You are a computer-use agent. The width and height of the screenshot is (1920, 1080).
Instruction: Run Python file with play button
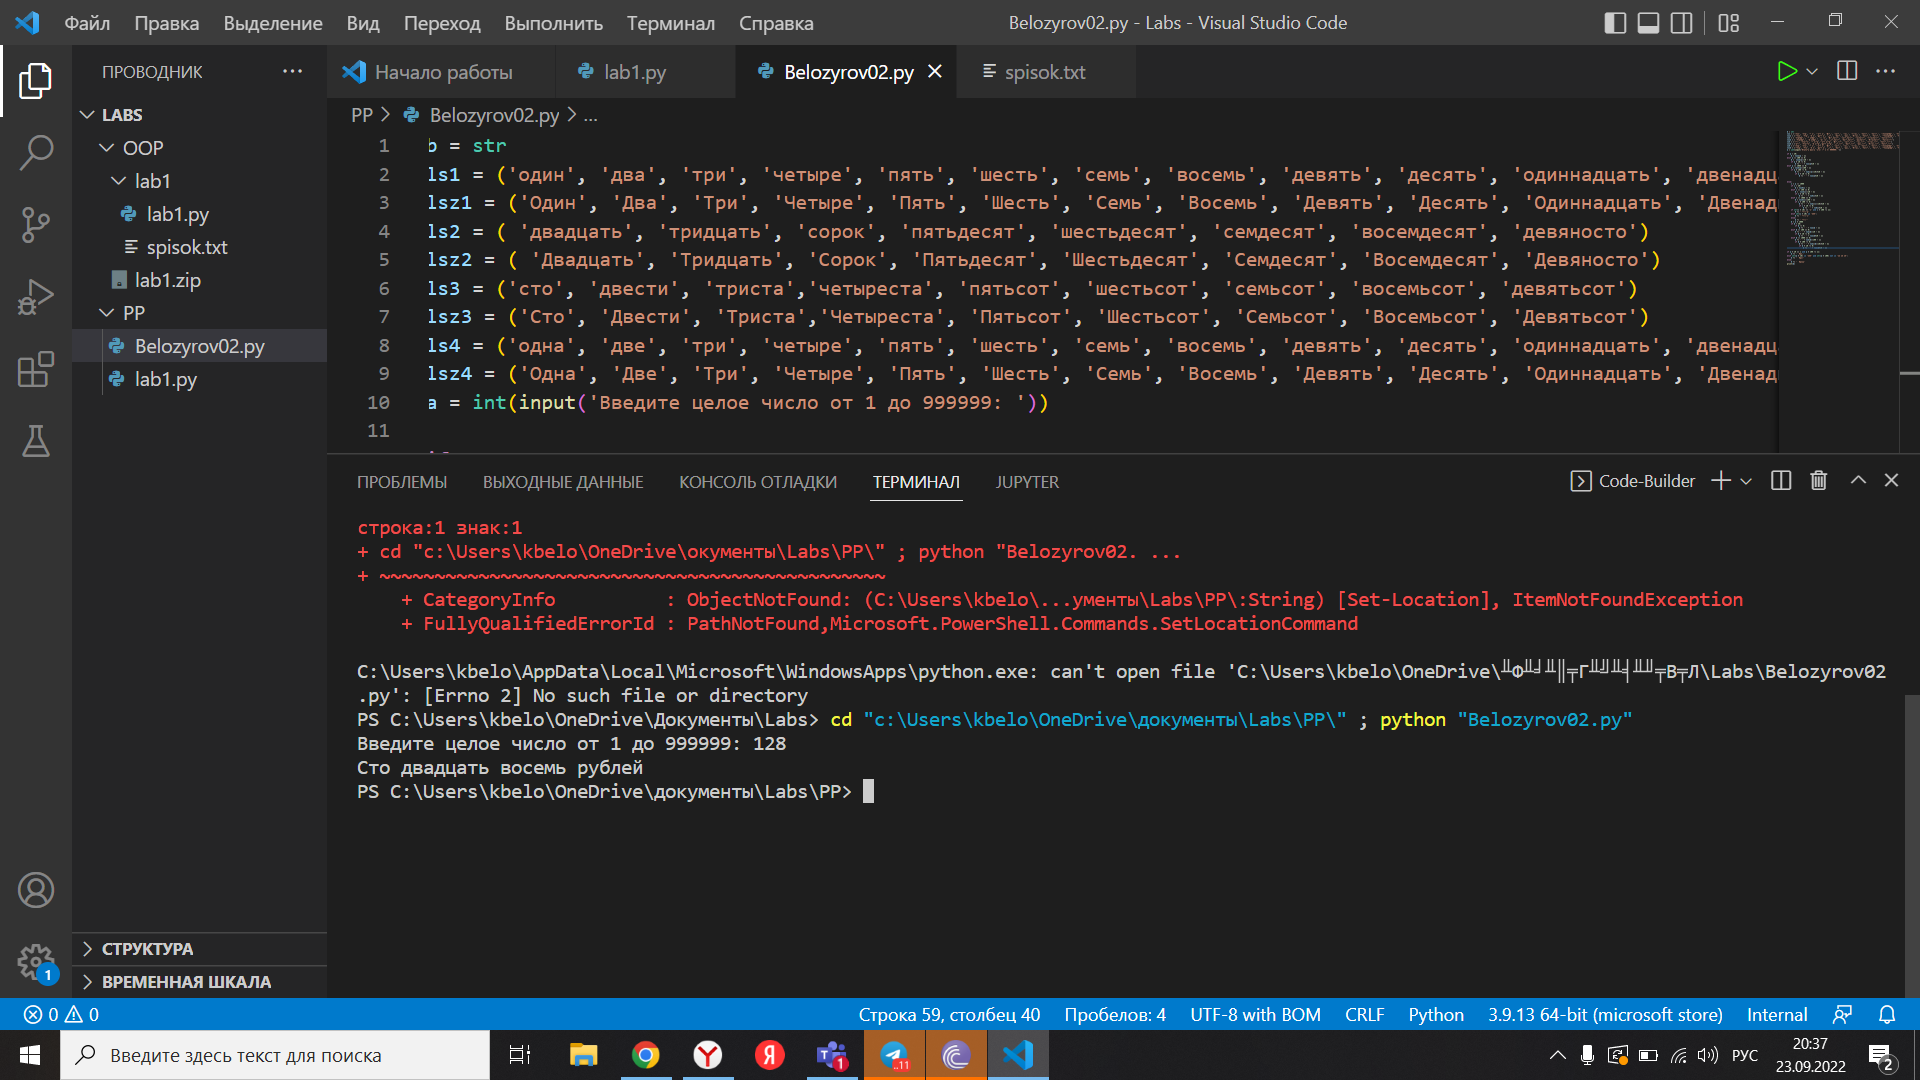click(1786, 71)
